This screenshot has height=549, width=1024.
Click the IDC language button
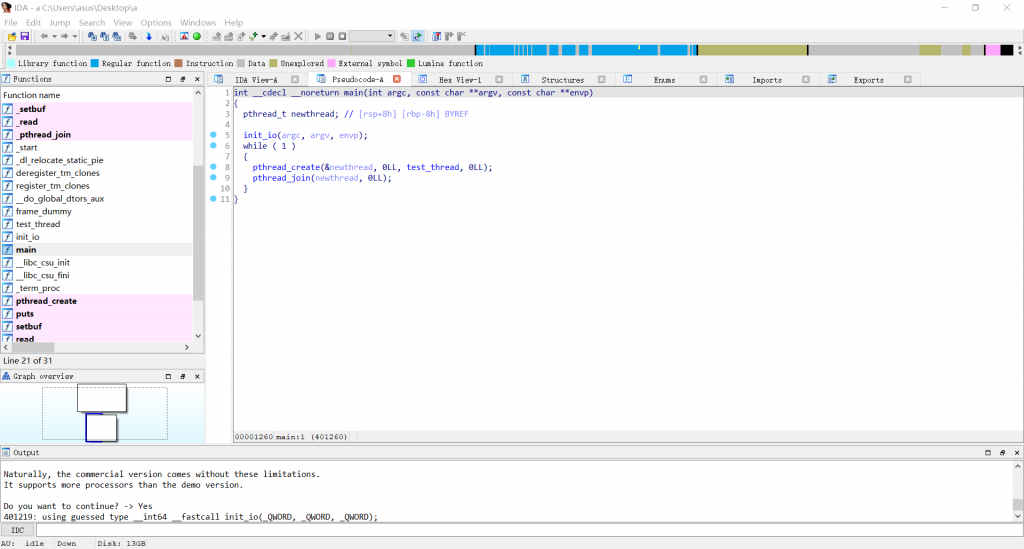(18, 530)
